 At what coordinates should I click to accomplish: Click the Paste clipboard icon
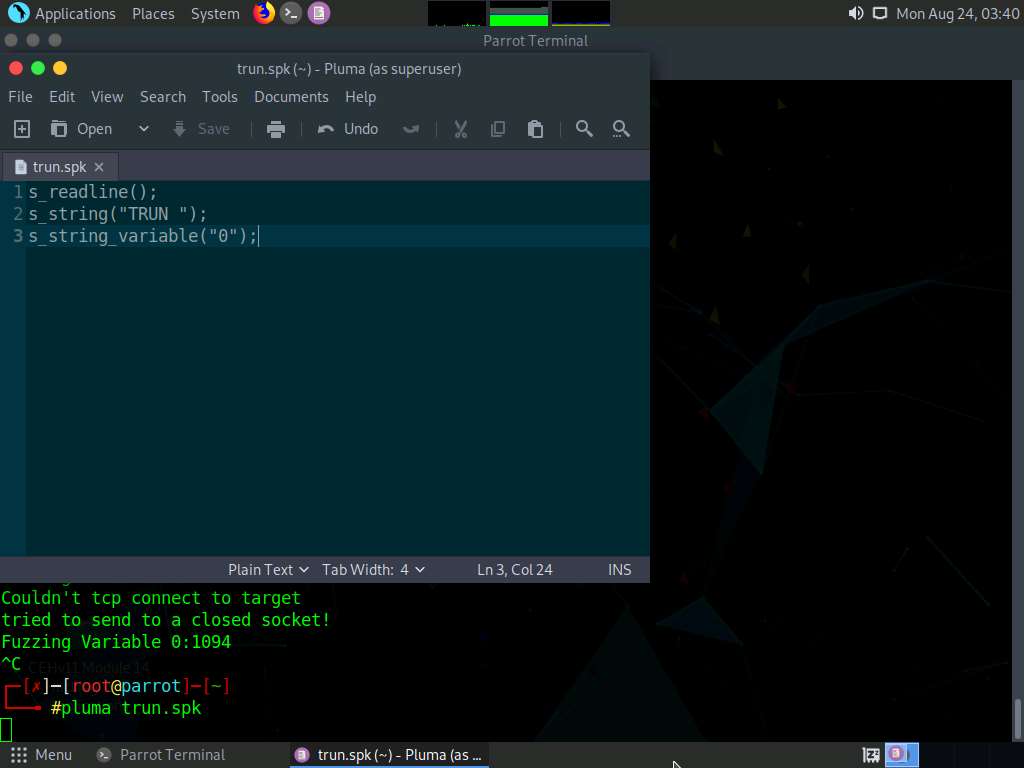coord(536,129)
